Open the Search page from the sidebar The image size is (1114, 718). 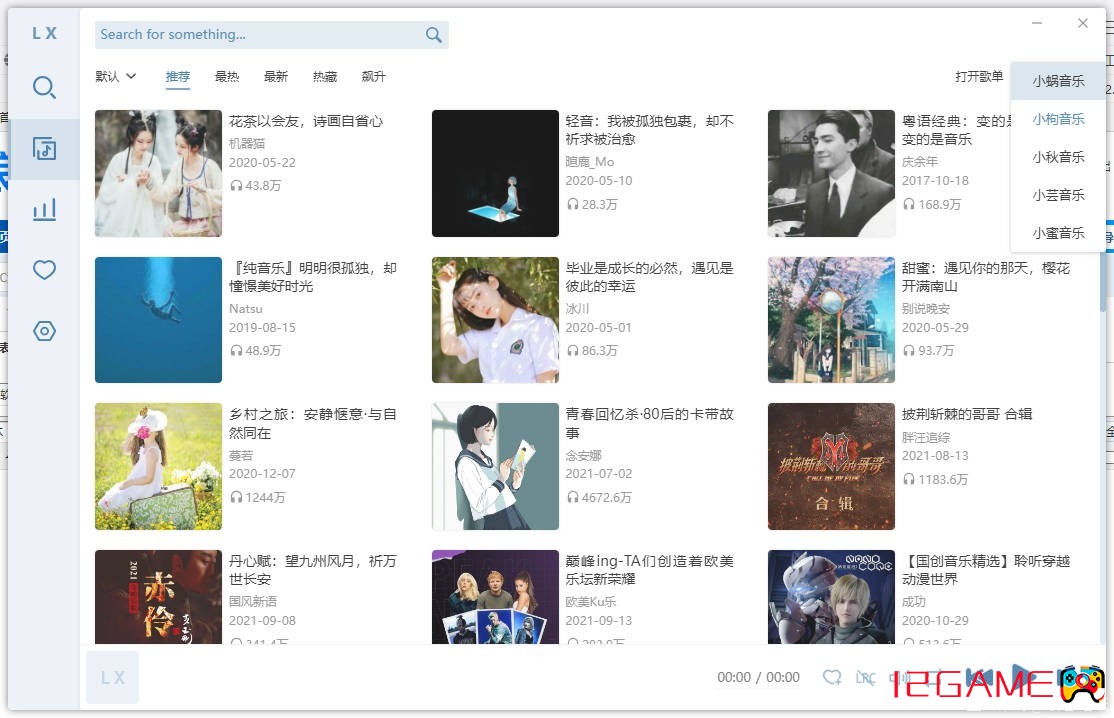pyautogui.click(x=44, y=88)
